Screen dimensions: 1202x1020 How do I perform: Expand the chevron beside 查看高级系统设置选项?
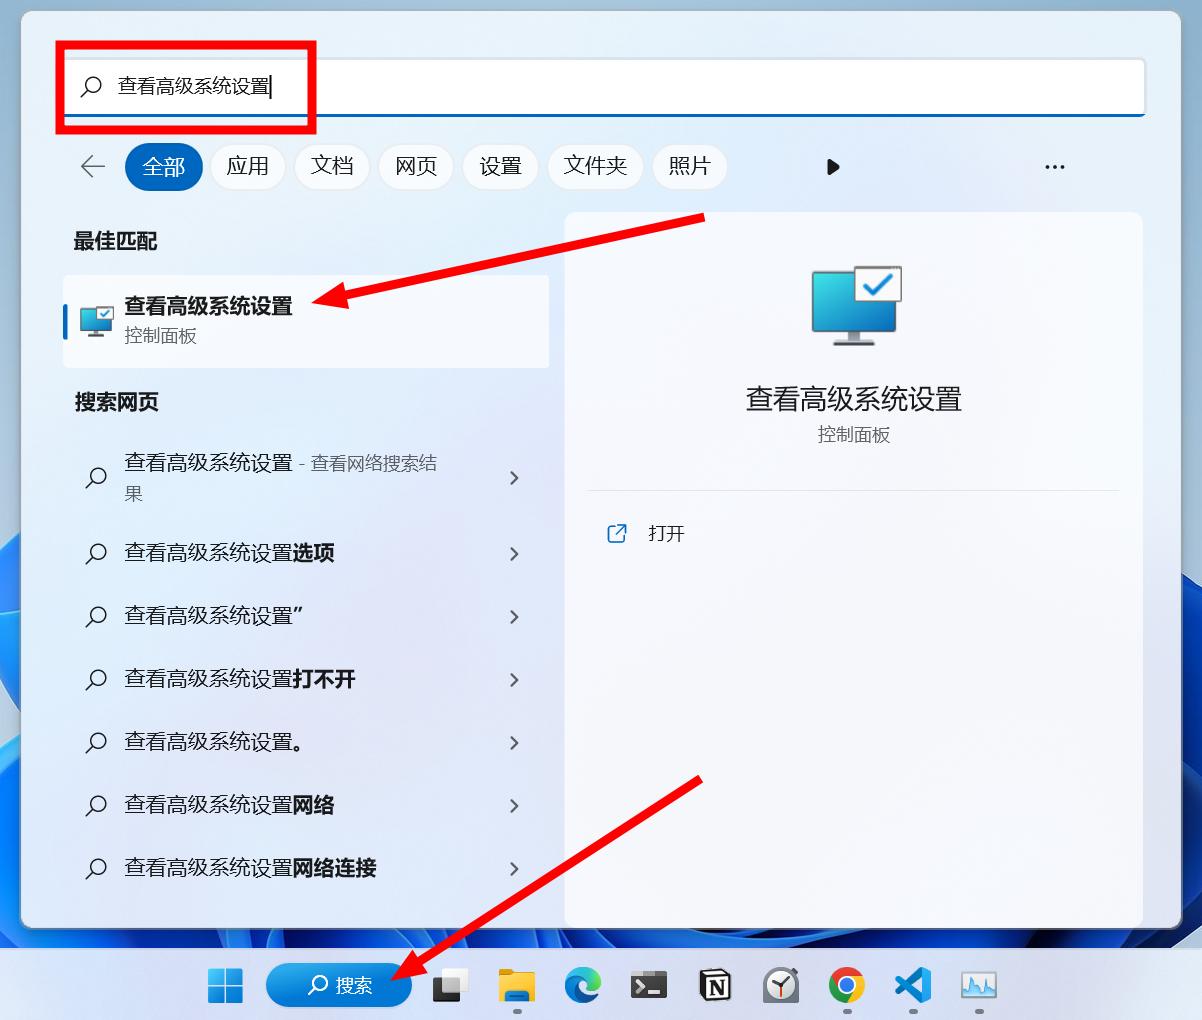pos(515,554)
